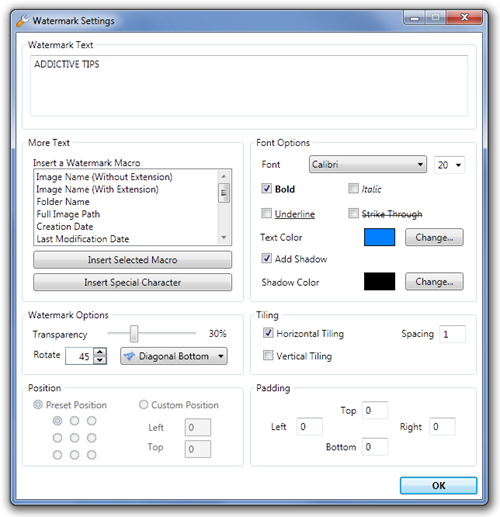Click Insert Special Character button
This screenshot has width=500, height=517.
coord(132,282)
